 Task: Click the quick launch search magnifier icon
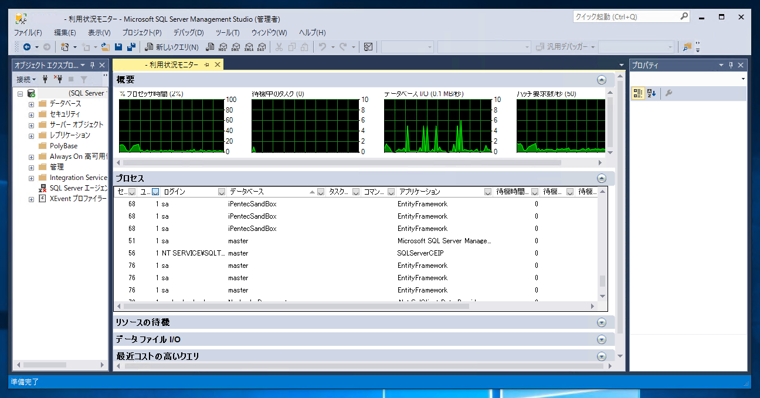(x=684, y=16)
